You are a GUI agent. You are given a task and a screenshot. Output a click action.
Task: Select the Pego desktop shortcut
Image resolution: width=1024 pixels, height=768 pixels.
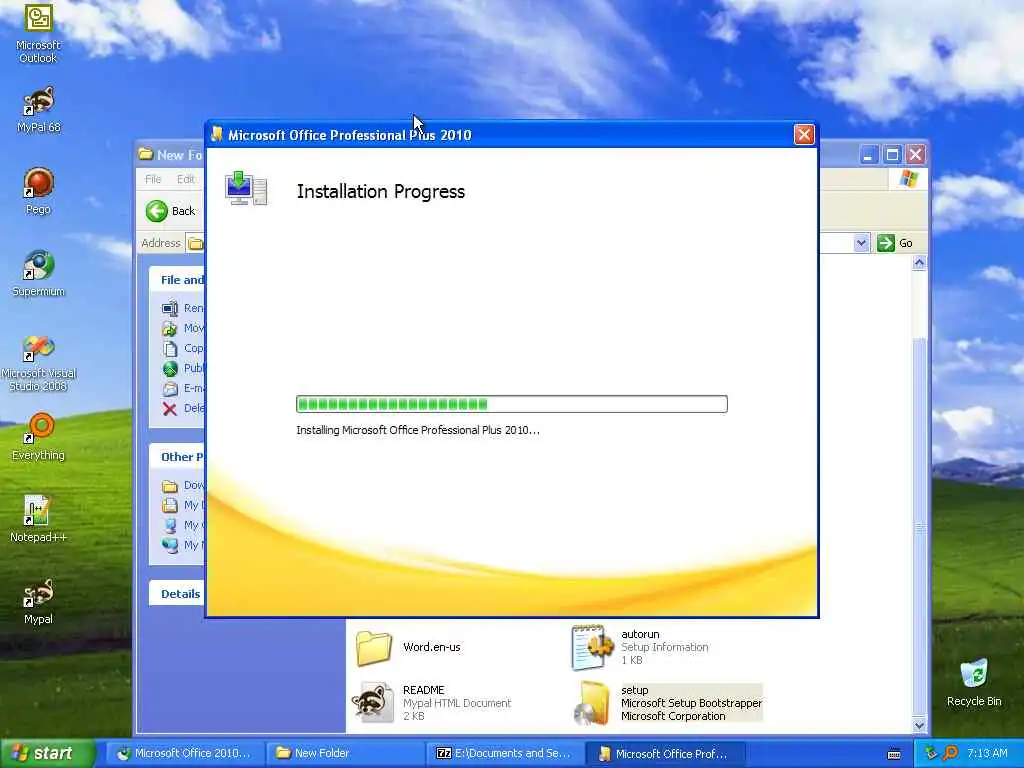38,191
